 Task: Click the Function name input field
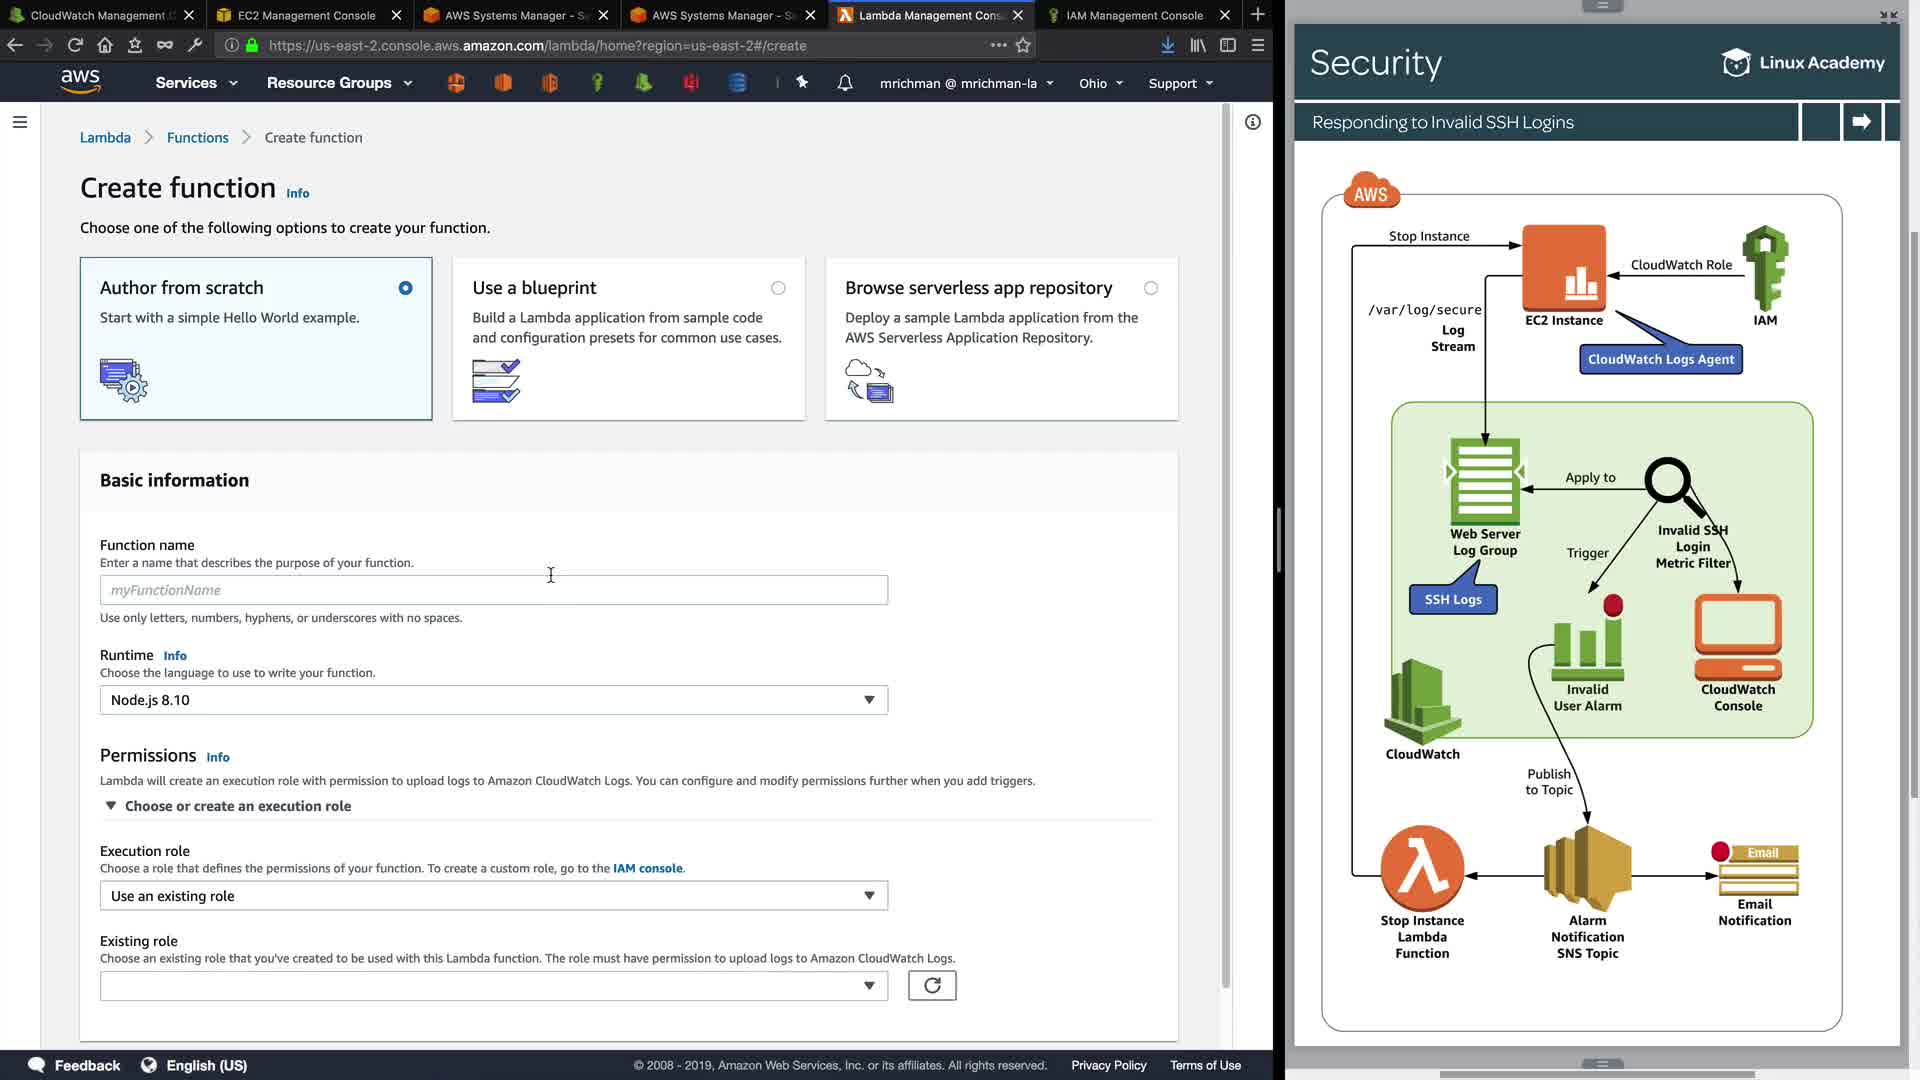(x=493, y=590)
